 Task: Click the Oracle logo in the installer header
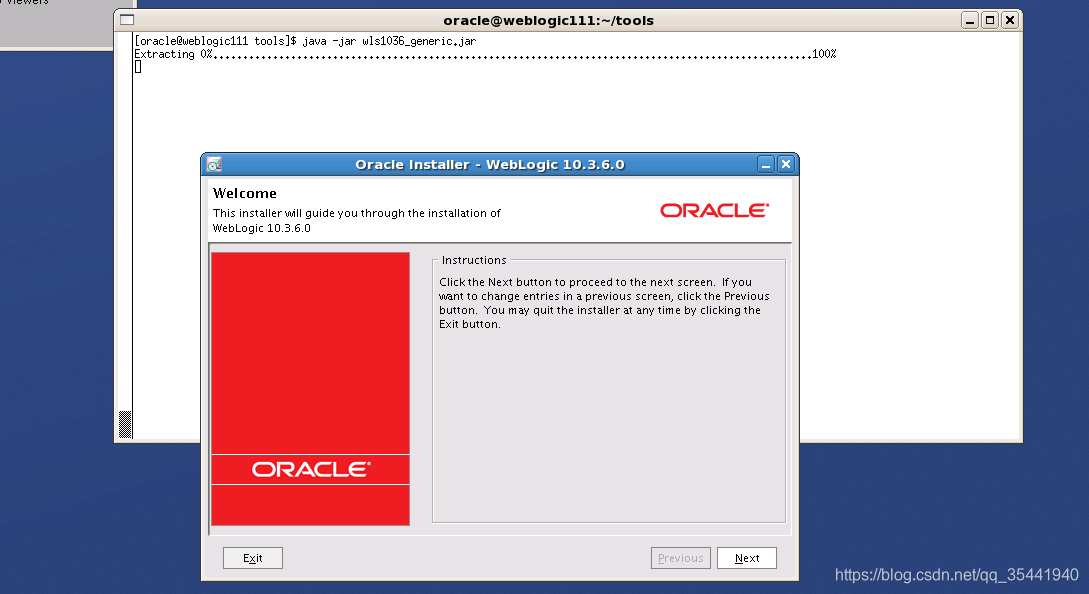pyautogui.click(x=715, y=211)
